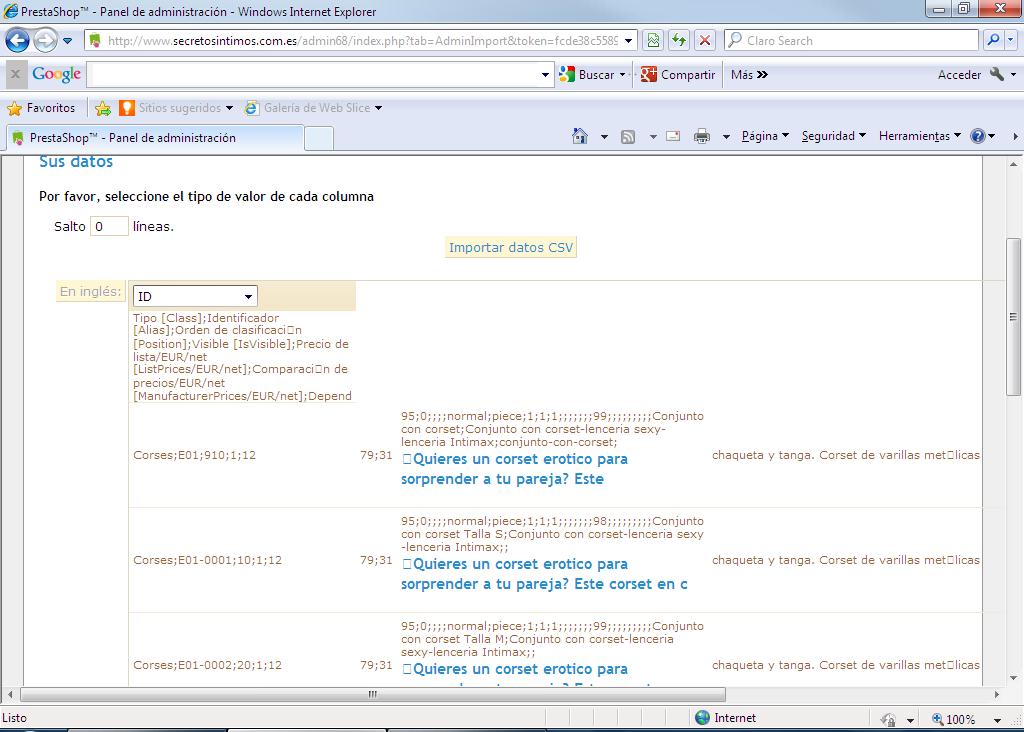The width and height of the screenshot is (1024, 732).
Task: Click the browser Back arrow button
Action: (18, 40)
